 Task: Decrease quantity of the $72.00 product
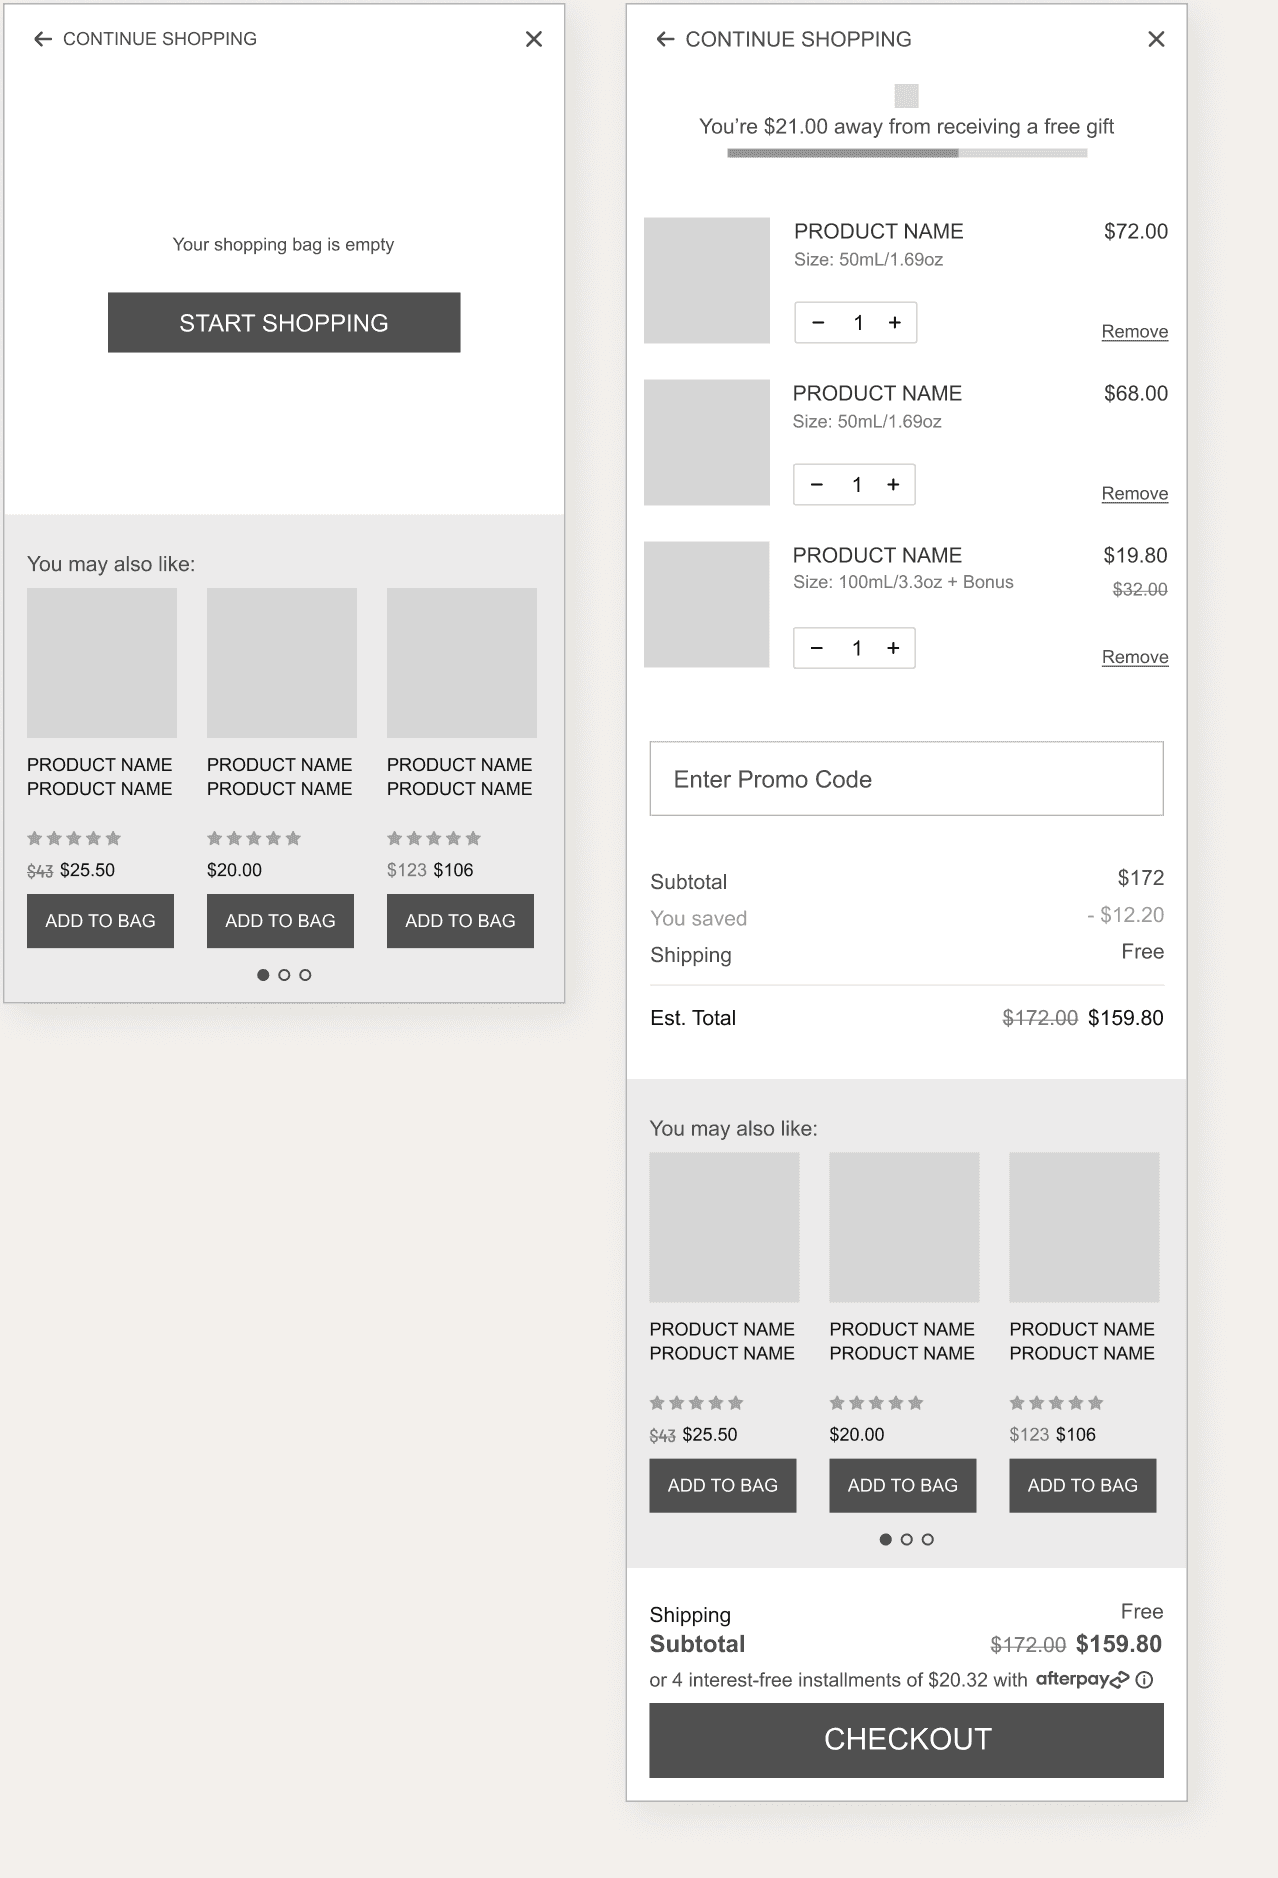click(x=818, y=322)
